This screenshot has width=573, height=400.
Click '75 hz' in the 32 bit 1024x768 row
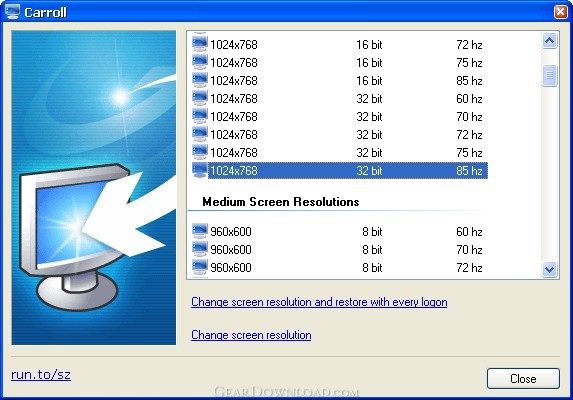(469, 152)
